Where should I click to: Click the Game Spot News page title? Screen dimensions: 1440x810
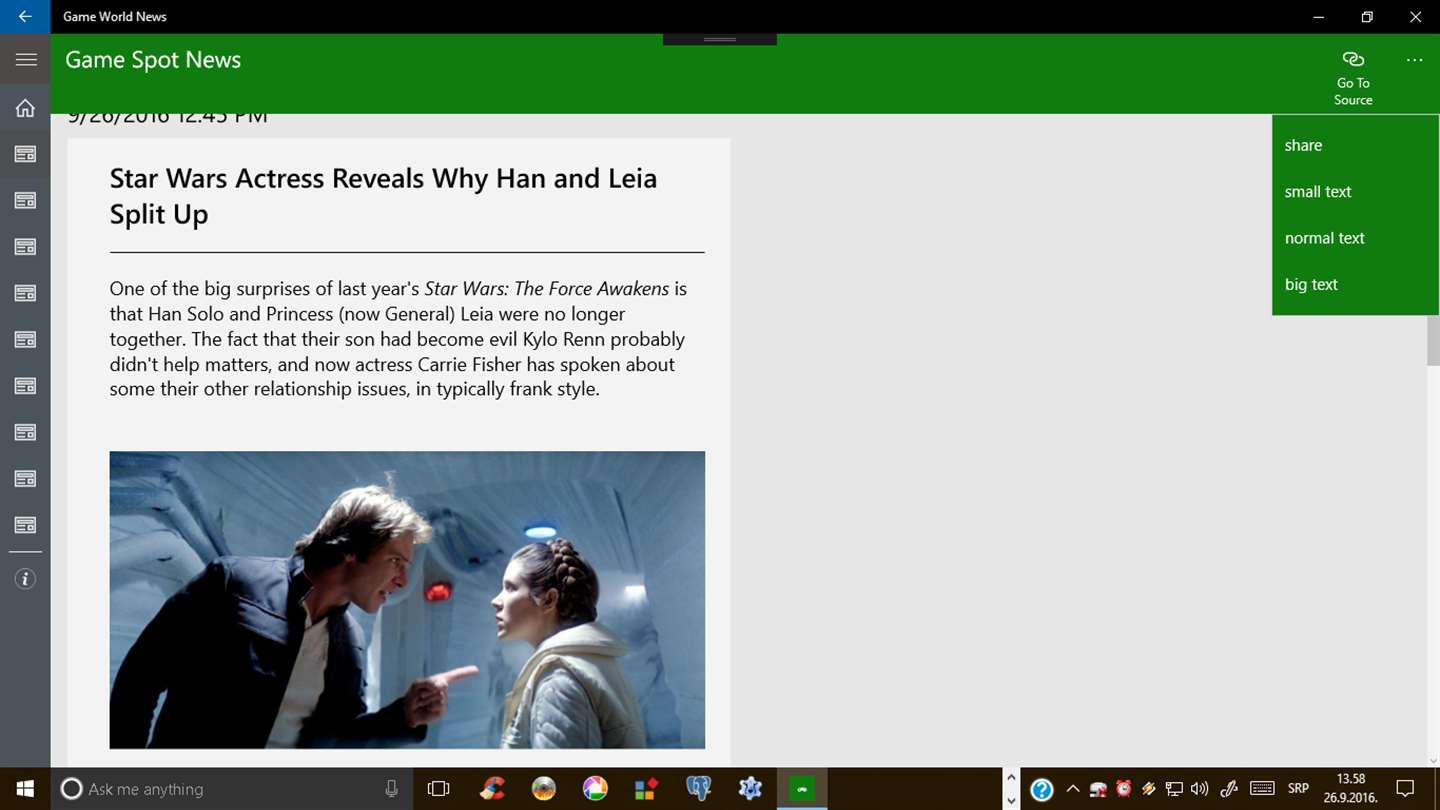153,60
